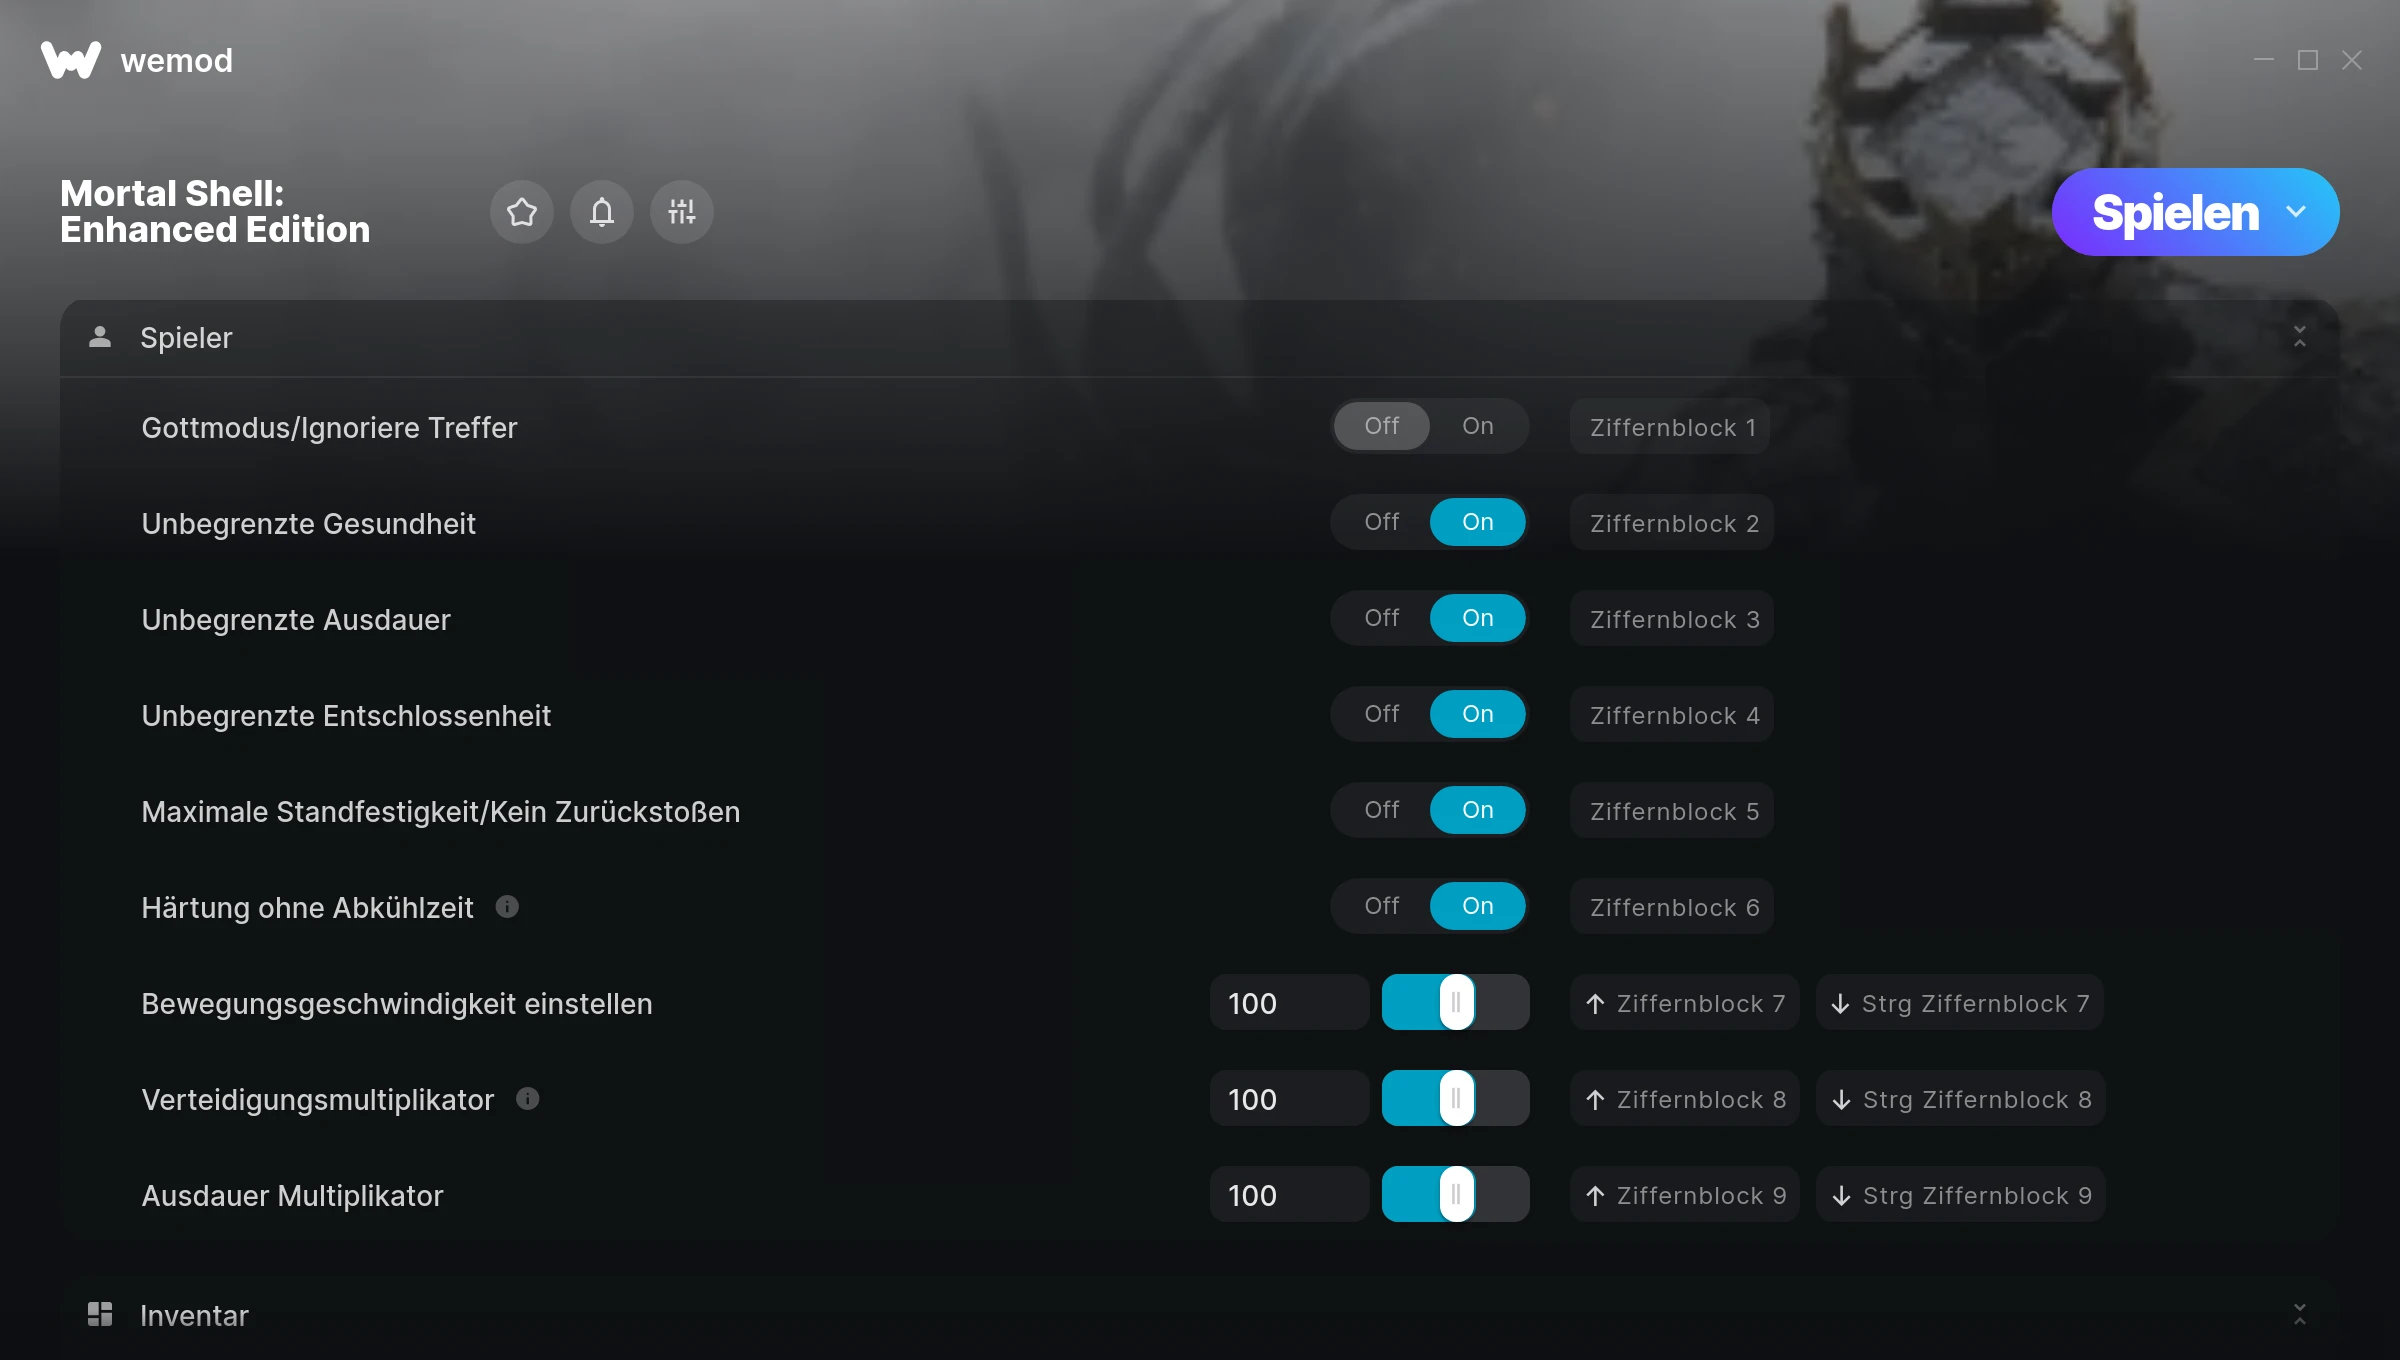
Task: Turn off Unbegrenzte Gesundheit
Action: 1382,522
